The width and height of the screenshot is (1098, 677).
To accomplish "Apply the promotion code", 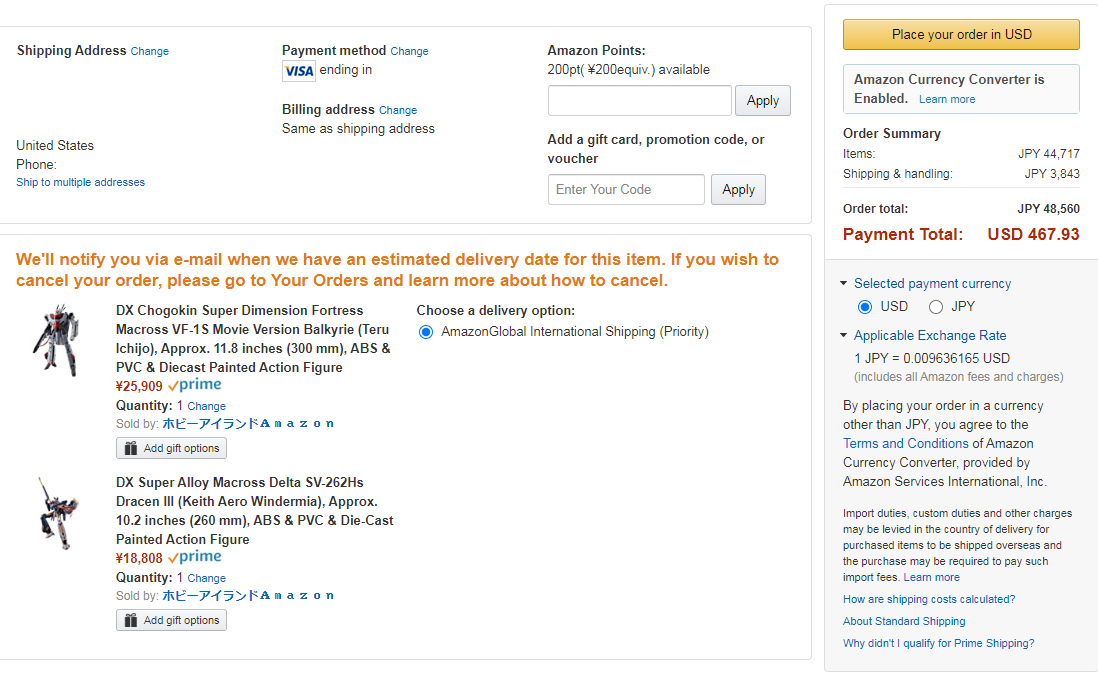I will point(738,190).
